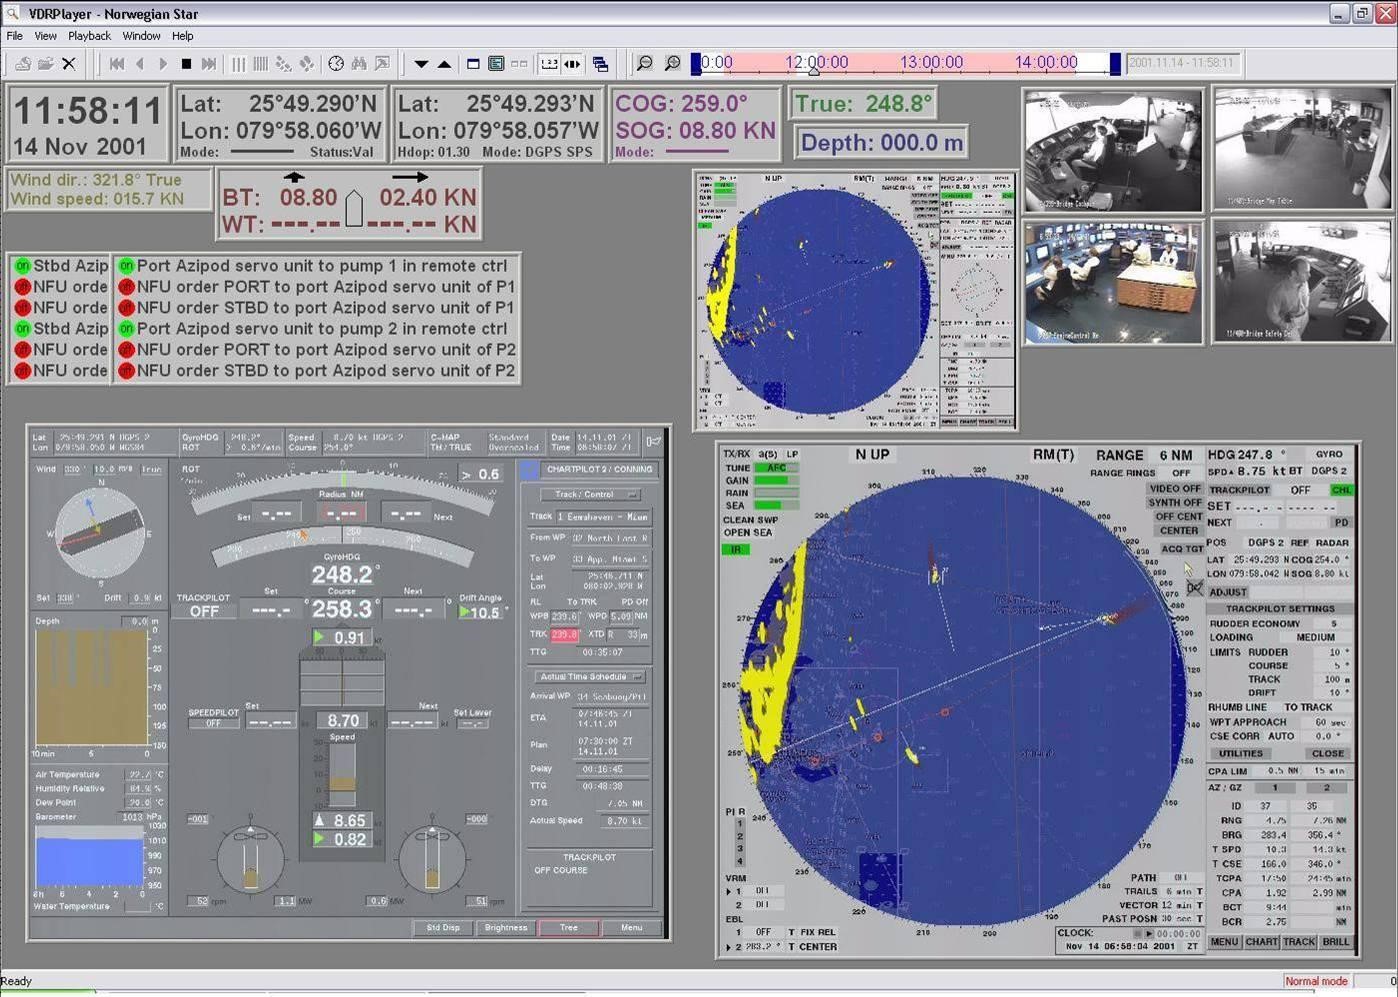Expand the Actual Time Schedule dropdown

coord(590,677)
